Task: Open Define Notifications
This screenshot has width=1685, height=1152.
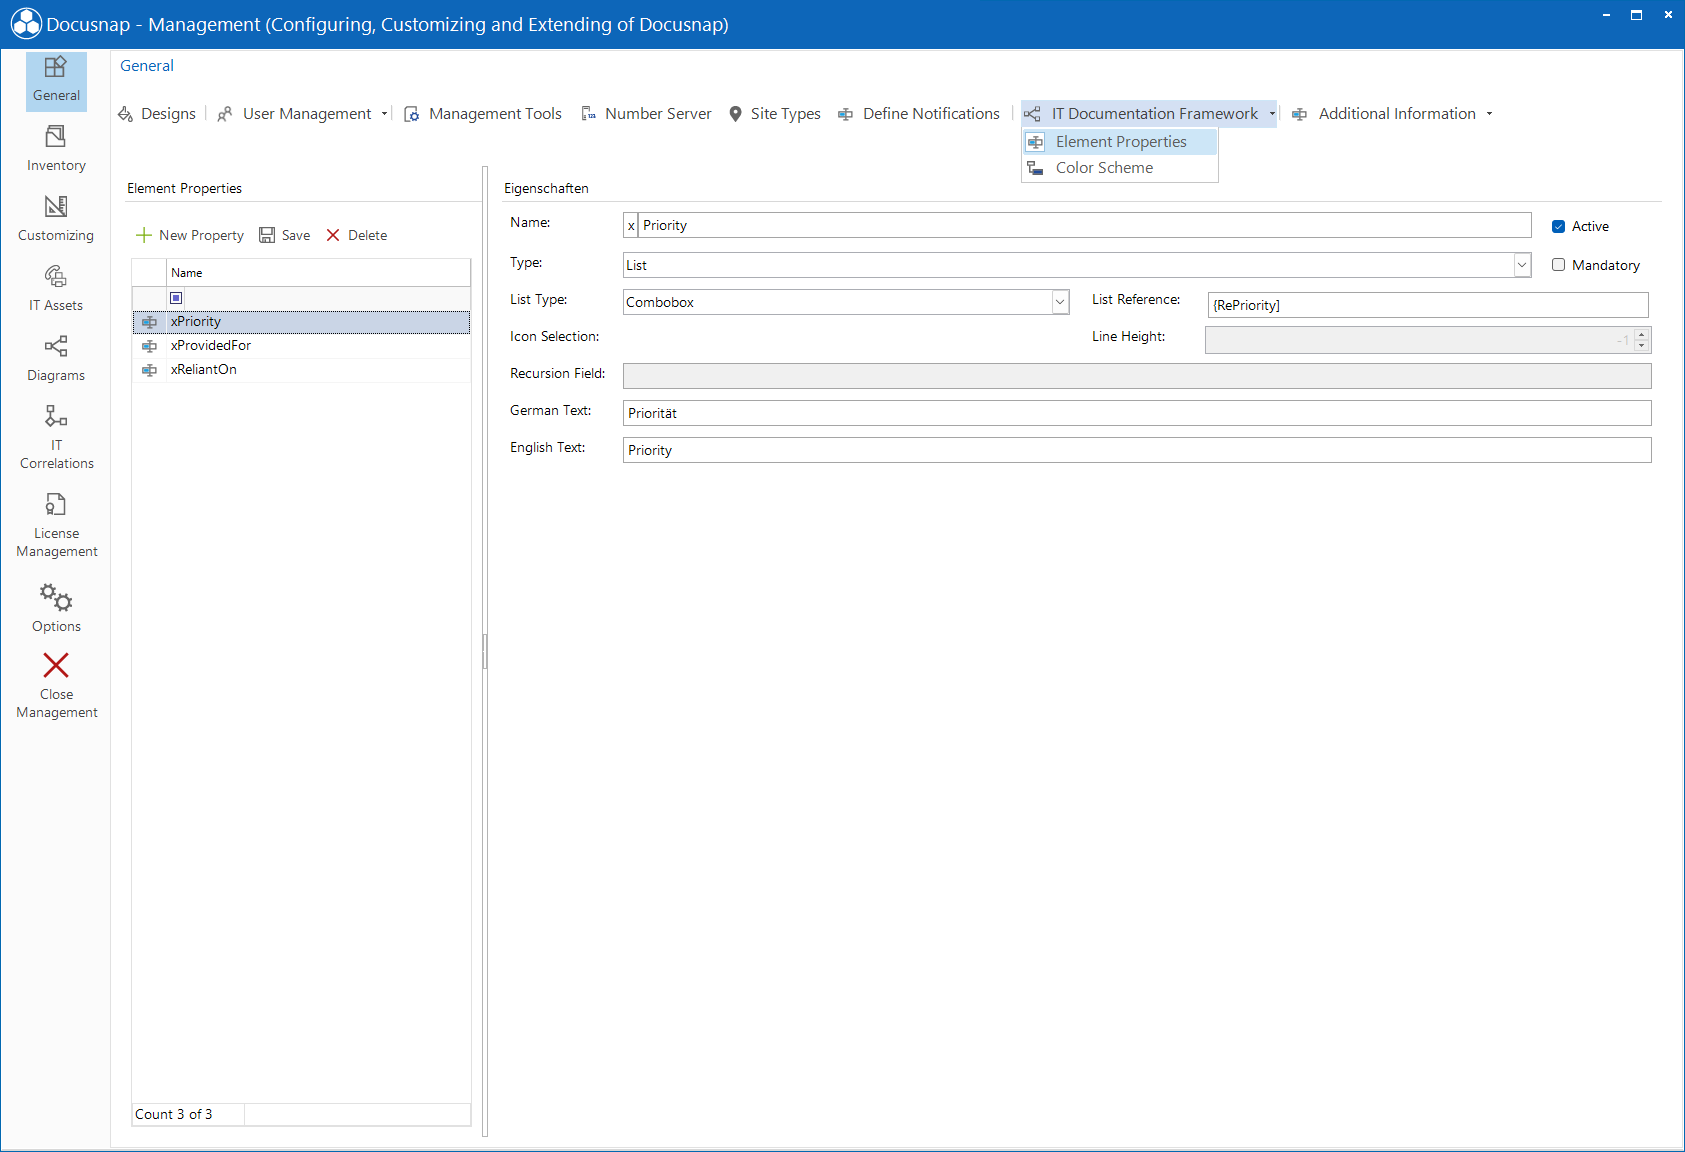Action: 919,114
